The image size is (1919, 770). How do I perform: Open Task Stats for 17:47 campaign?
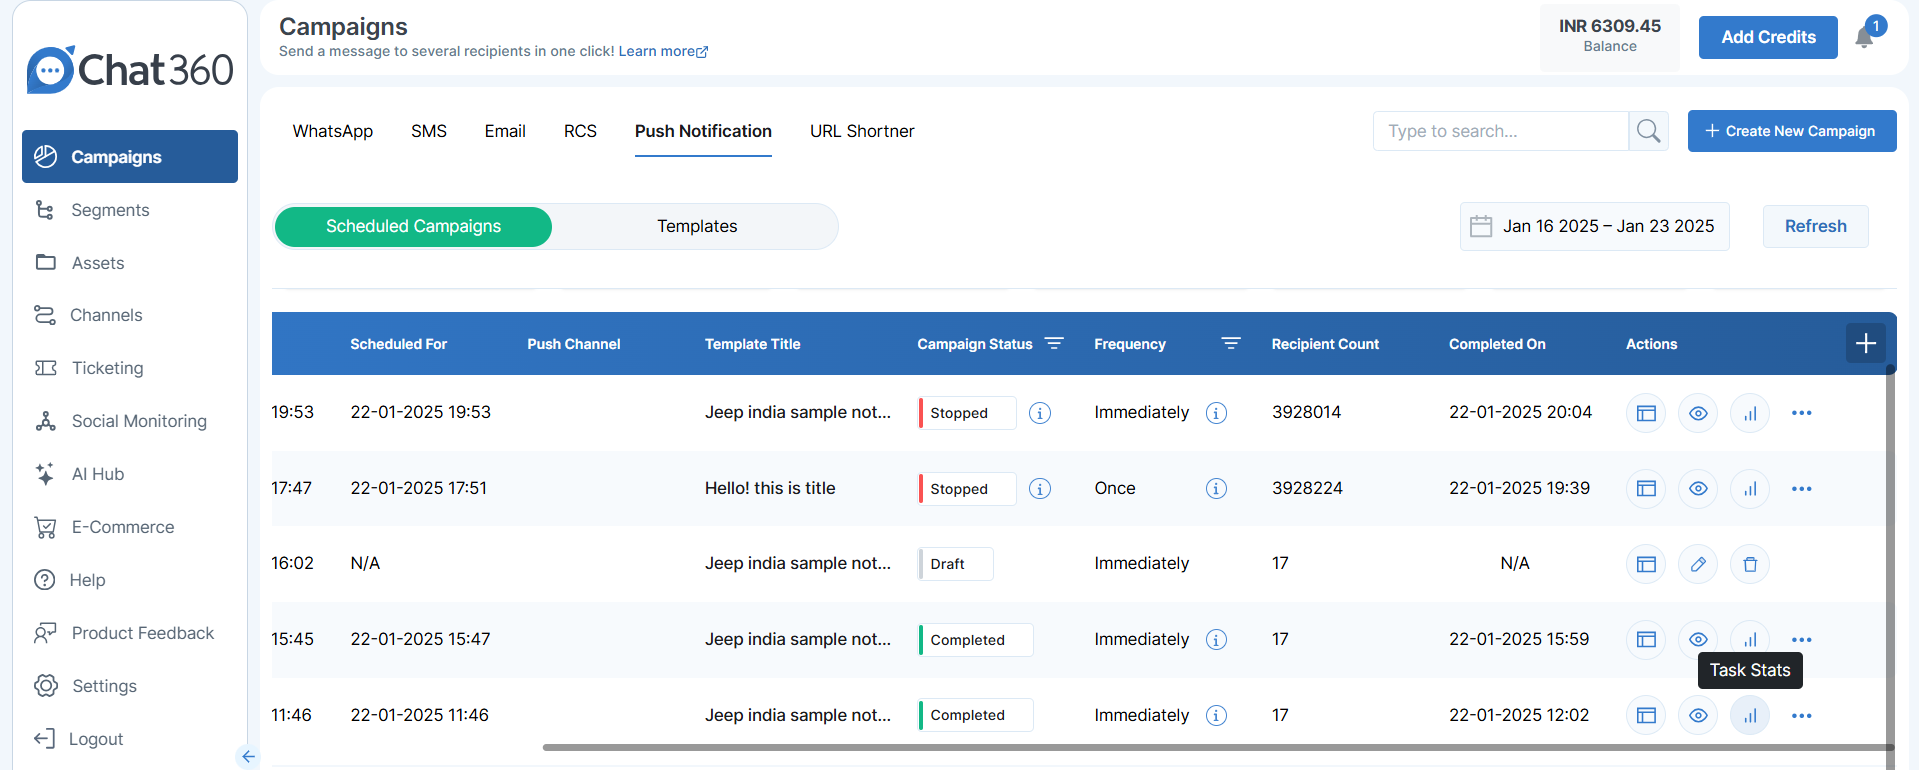click(1750, 489)
